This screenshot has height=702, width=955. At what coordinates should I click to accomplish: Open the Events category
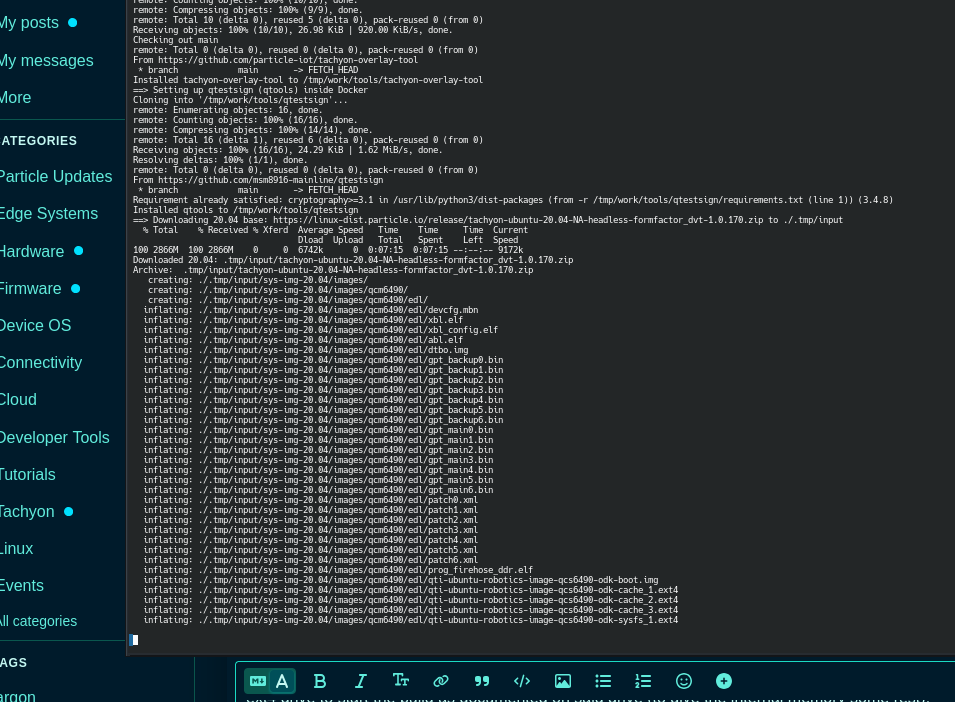[22, 586]
